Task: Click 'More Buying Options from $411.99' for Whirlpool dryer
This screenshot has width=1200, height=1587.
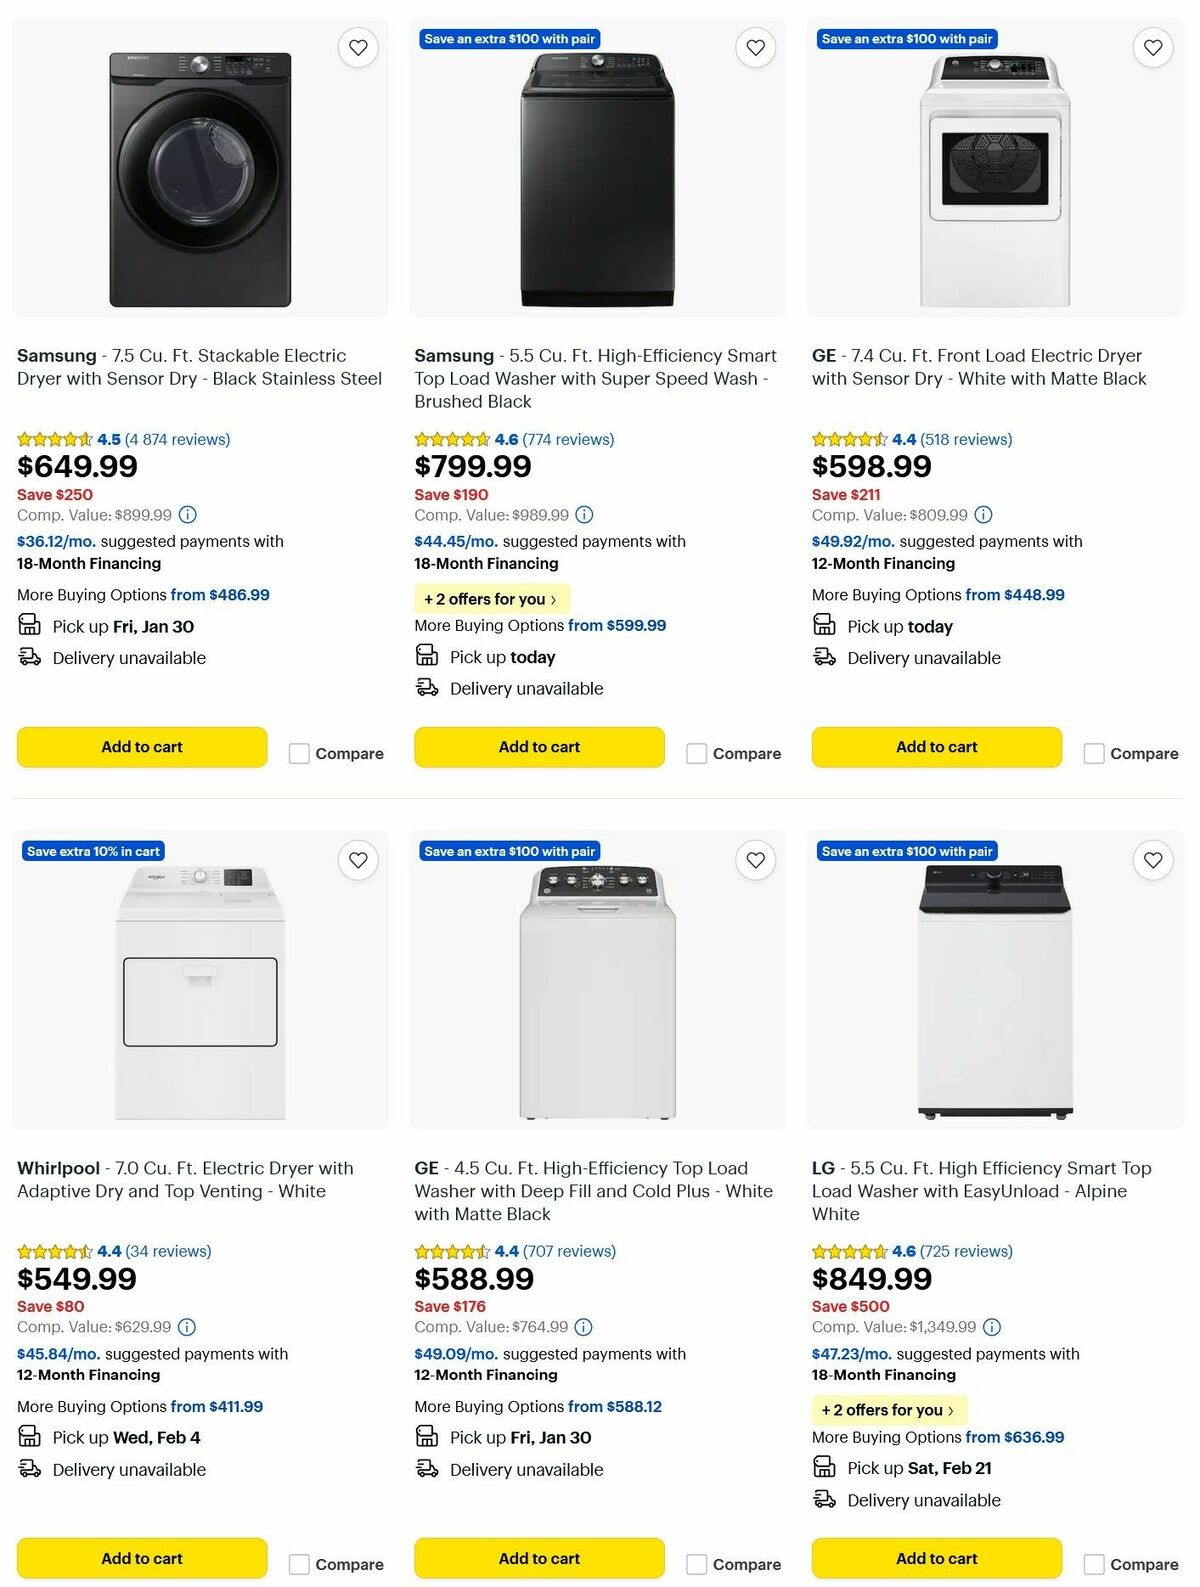Action: click(x=140, y=1406)
